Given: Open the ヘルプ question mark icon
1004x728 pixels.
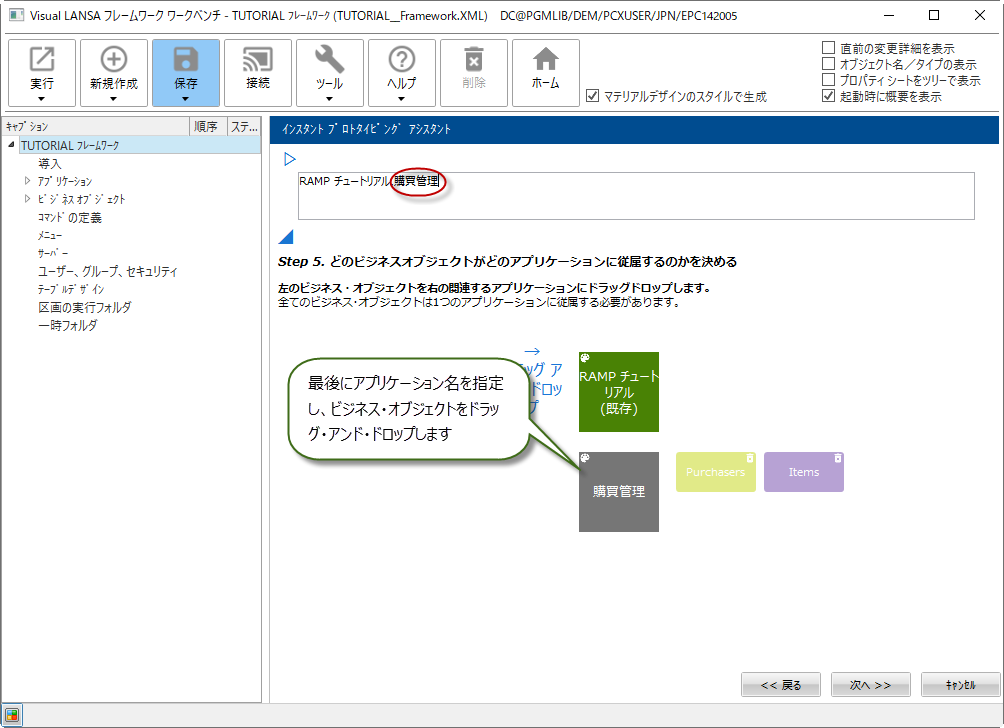Looking at the screenshot, I should 401,59.
